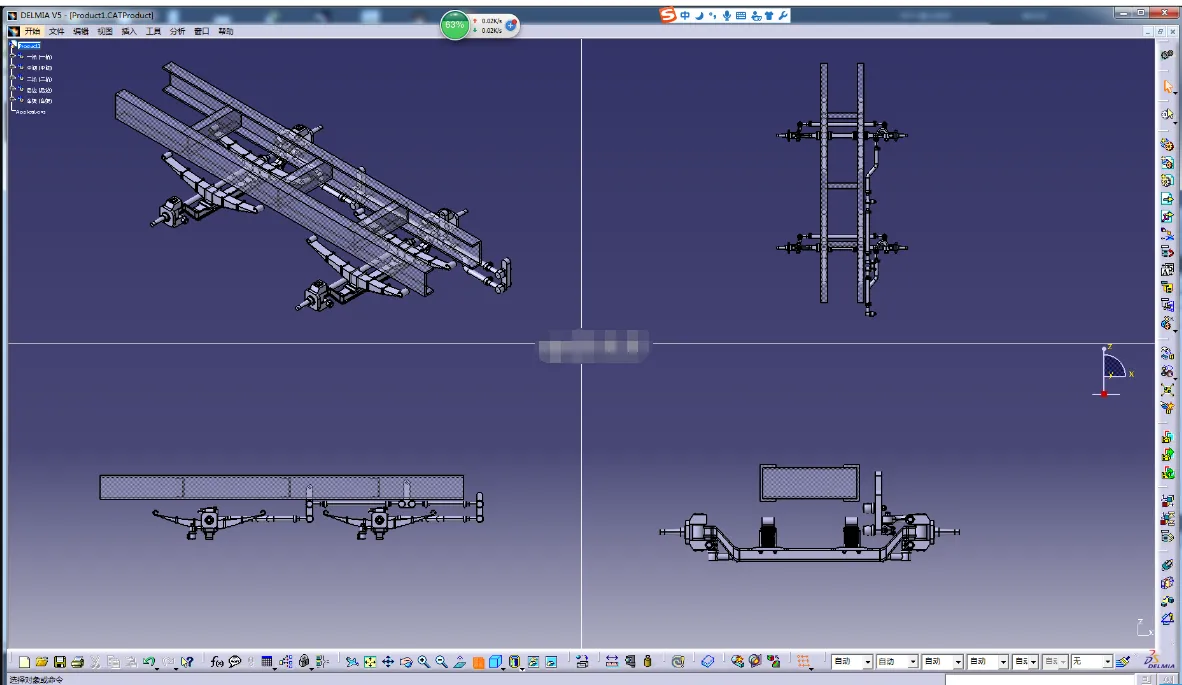The image size is (1182, 685).
Task: Click the New document icon
Action: tap(24, 662)
